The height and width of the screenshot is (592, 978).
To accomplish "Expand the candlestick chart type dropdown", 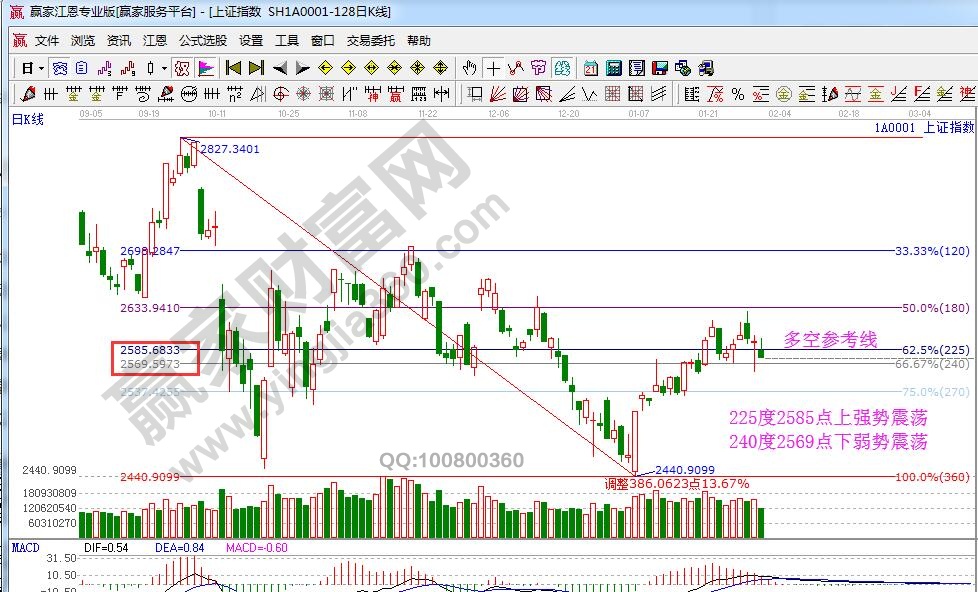I will coord(164,68).
